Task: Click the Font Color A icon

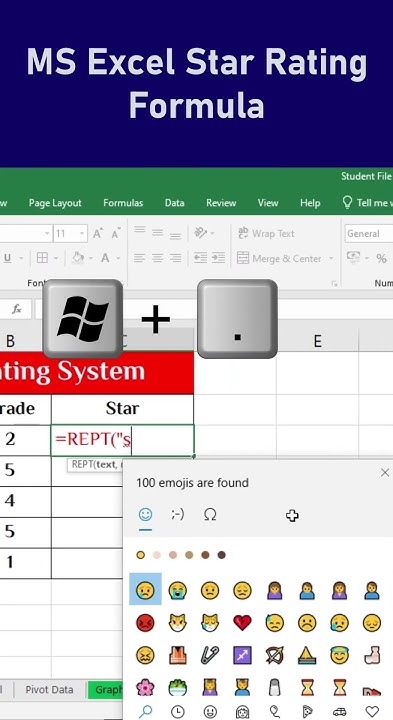Action: pos(105,258)
